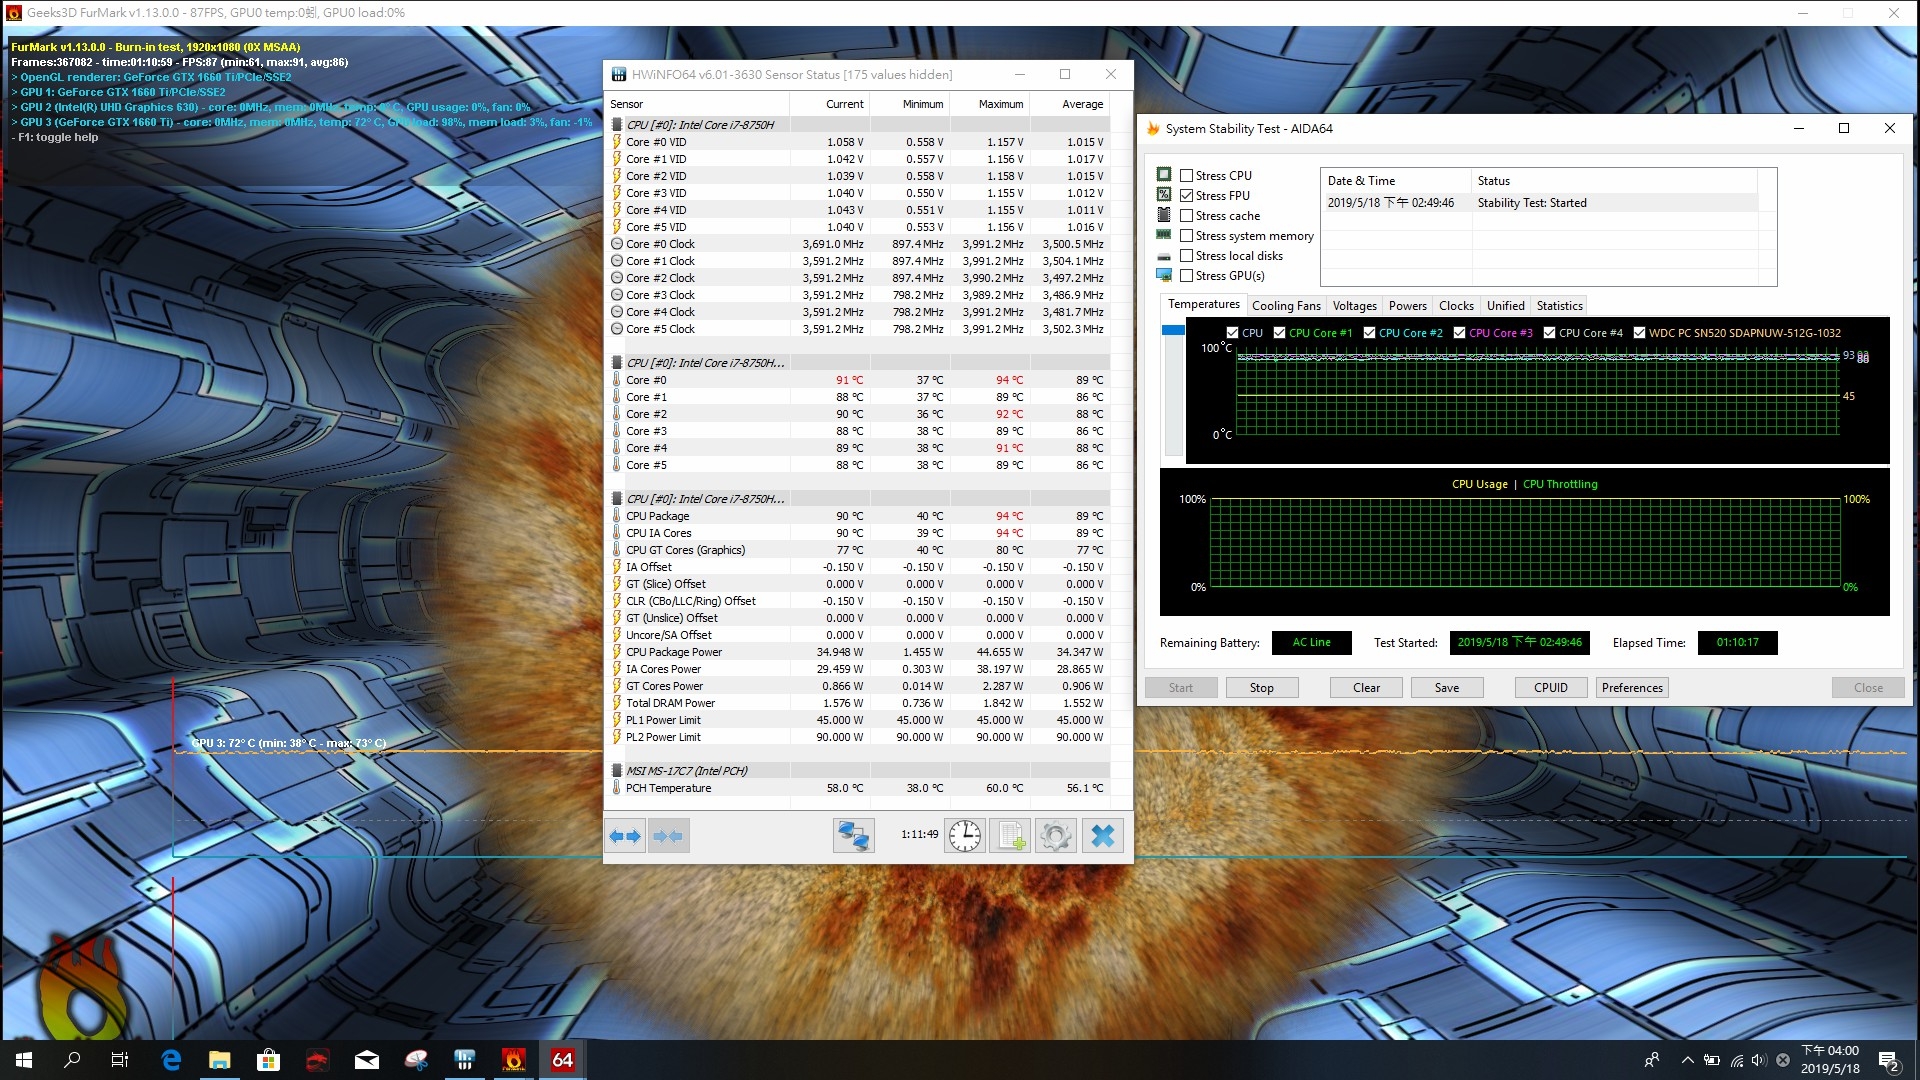This screenshot has height=1080, width=1920.
Task: Click Stop button in AIDA64
Action: 1261,688
